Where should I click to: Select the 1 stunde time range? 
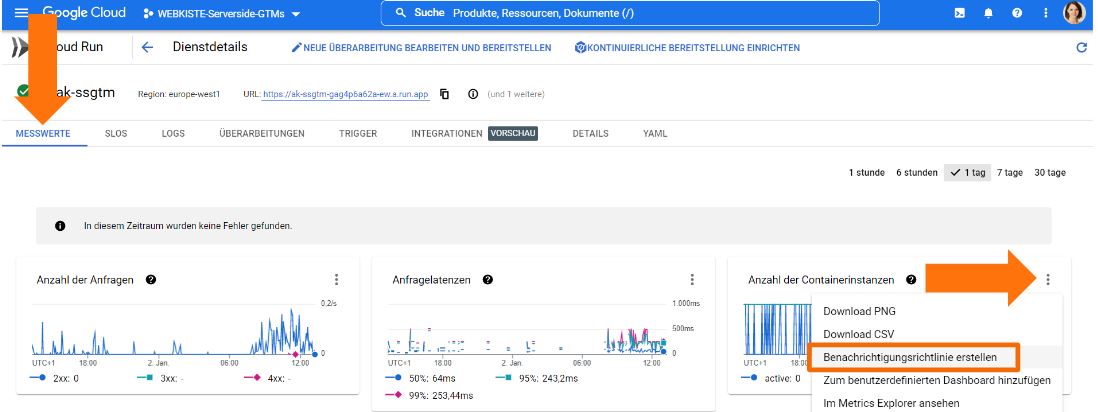tap(867, 172)
